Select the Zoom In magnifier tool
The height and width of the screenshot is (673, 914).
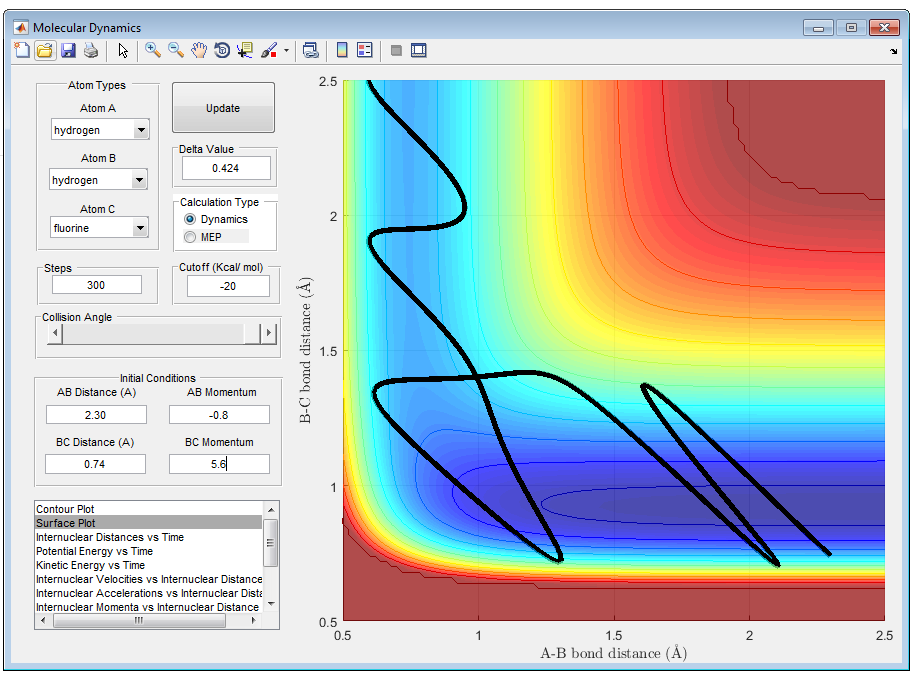(x=153, y=50)
